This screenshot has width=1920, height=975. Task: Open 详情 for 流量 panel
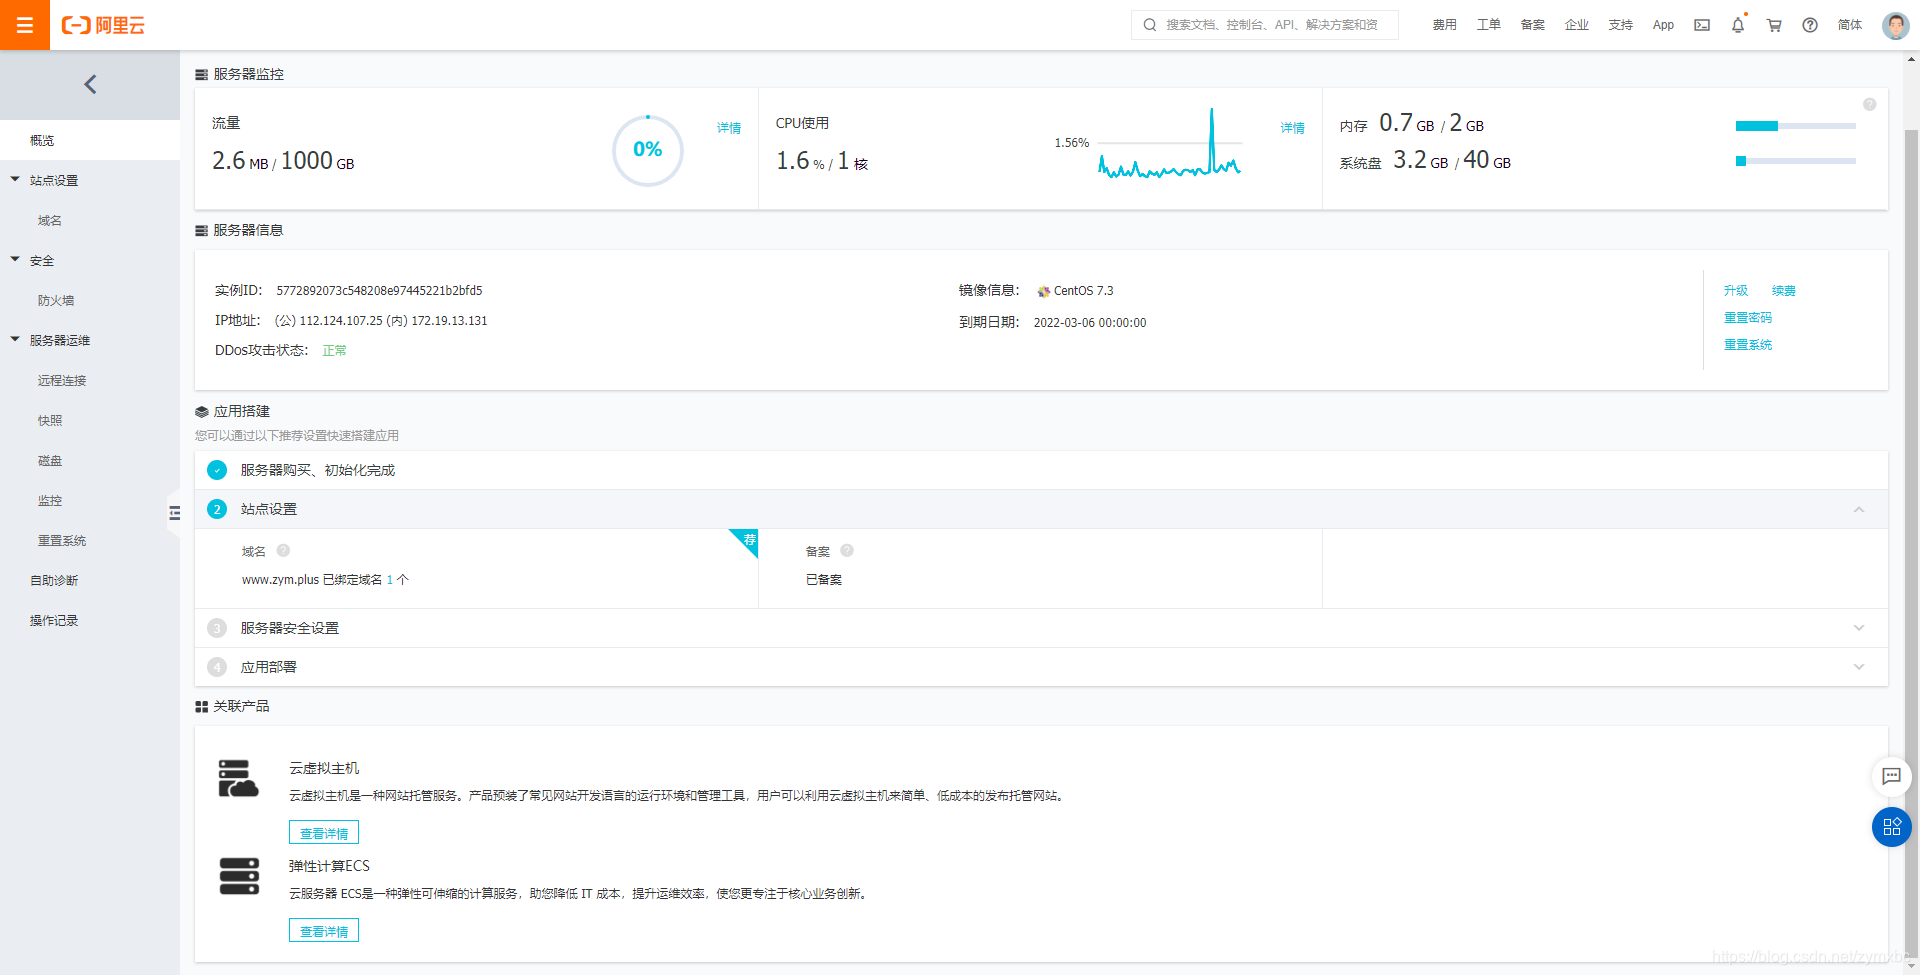[729, 128]
